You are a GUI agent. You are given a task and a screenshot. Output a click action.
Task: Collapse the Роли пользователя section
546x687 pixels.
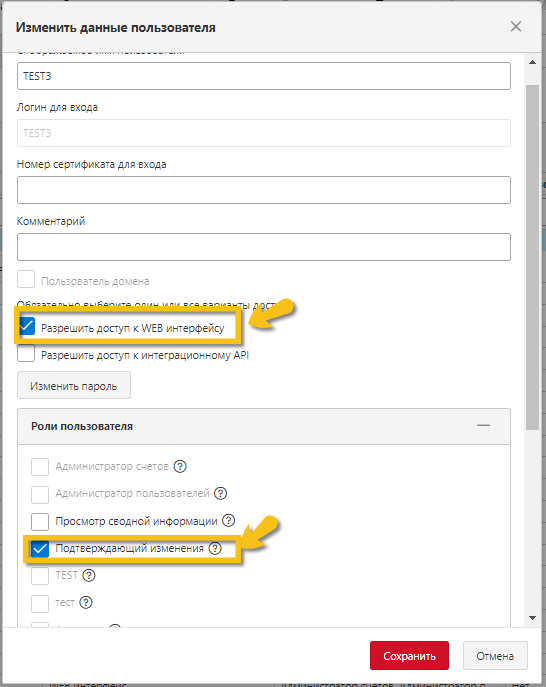[483, 425]
